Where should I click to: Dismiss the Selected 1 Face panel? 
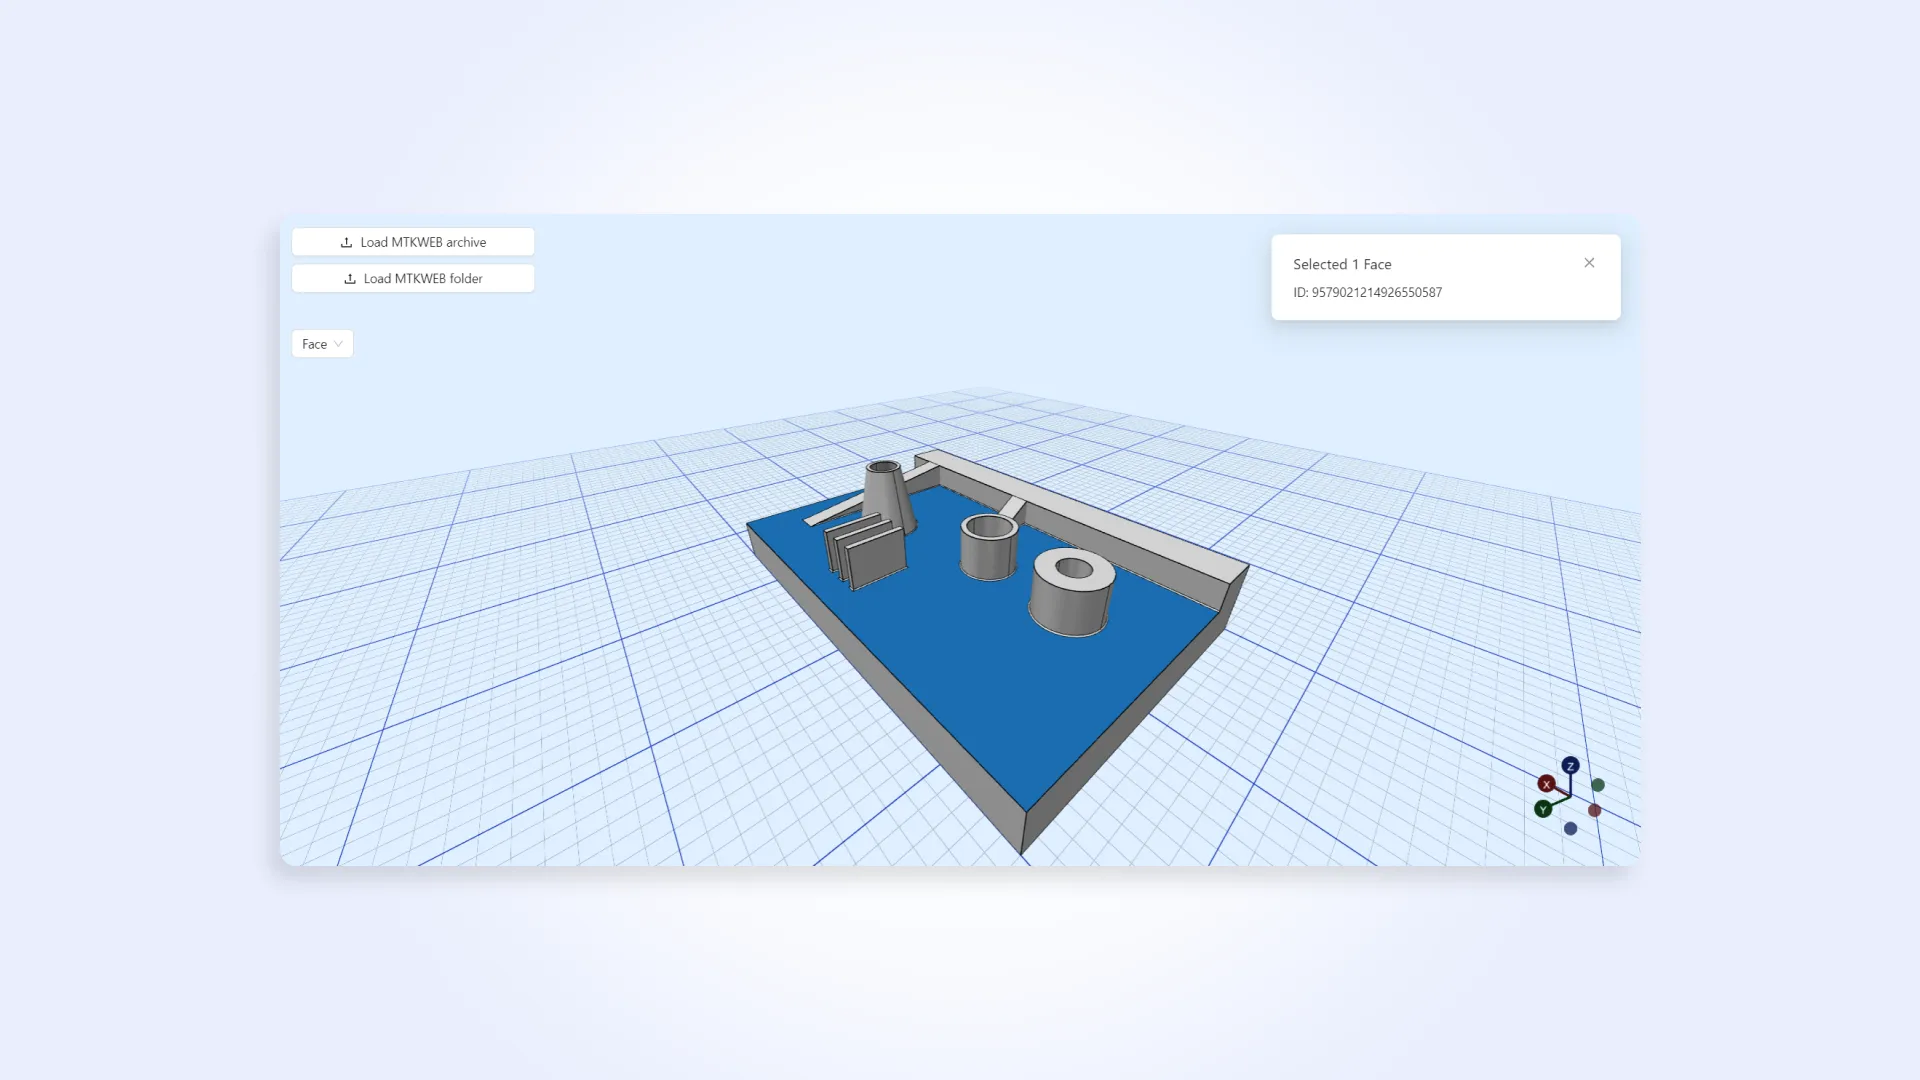click(x=1589, y=263)
